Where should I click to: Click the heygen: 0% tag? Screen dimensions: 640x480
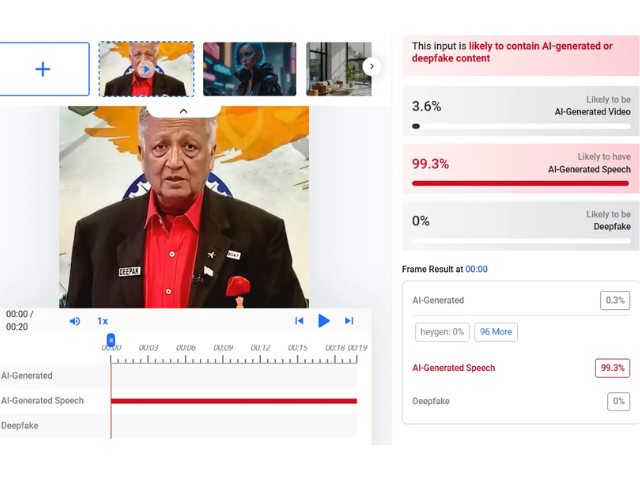click(x=442, y=332)
